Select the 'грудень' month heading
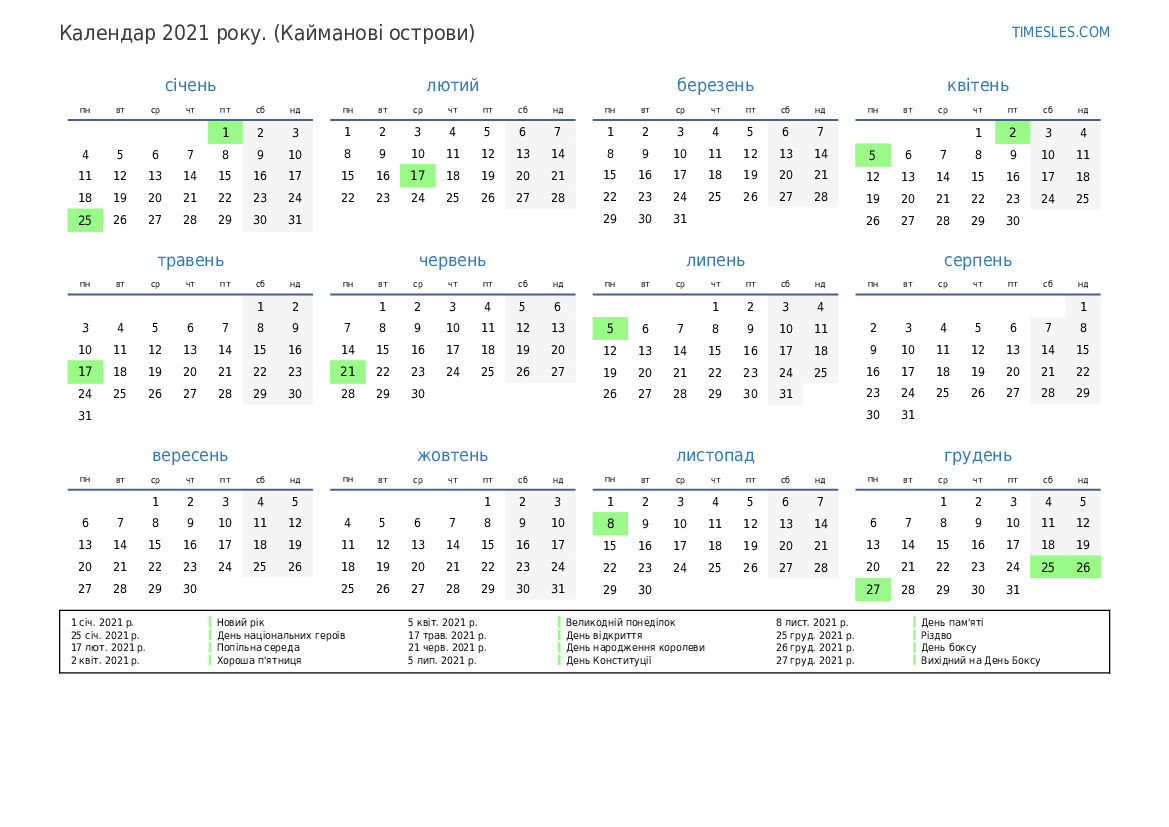Screen dimensions: 1169x827 [977, 455]
